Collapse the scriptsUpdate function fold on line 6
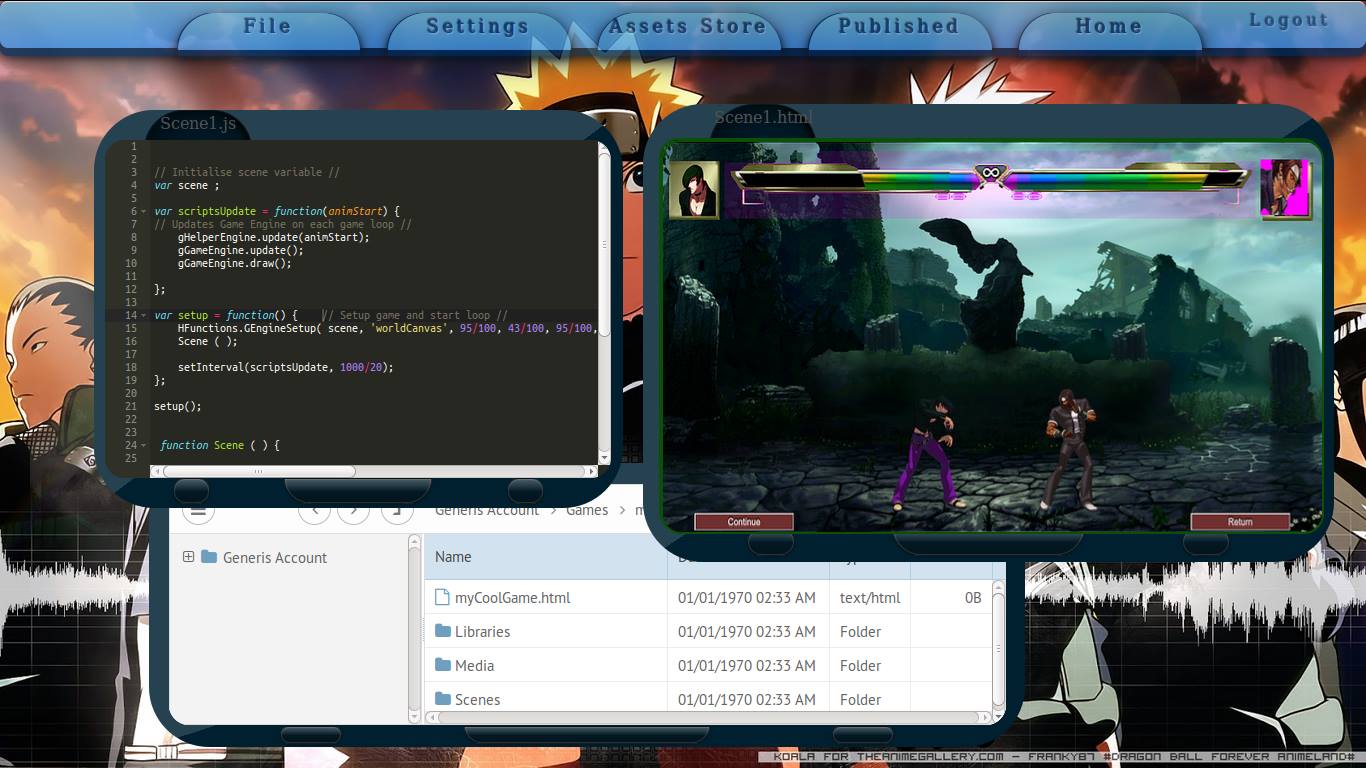Screen dimensions: 1366x768 coord(146,212)
